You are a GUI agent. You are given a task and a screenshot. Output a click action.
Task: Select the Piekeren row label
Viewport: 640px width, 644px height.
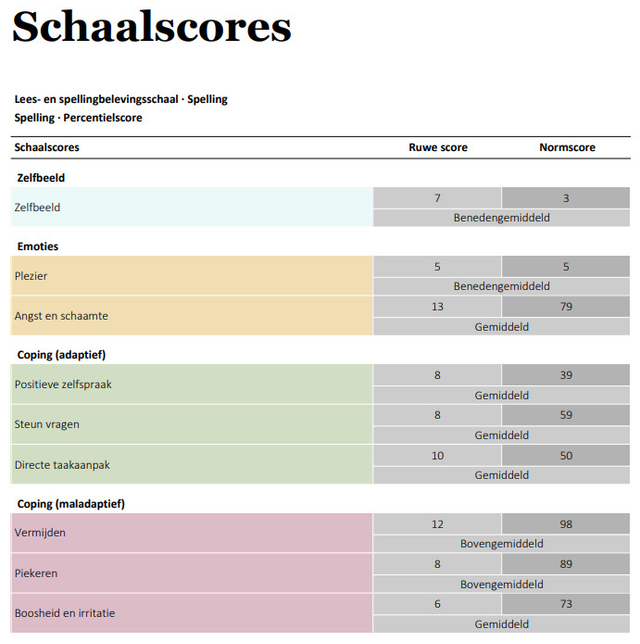click(x=36, y=573)
